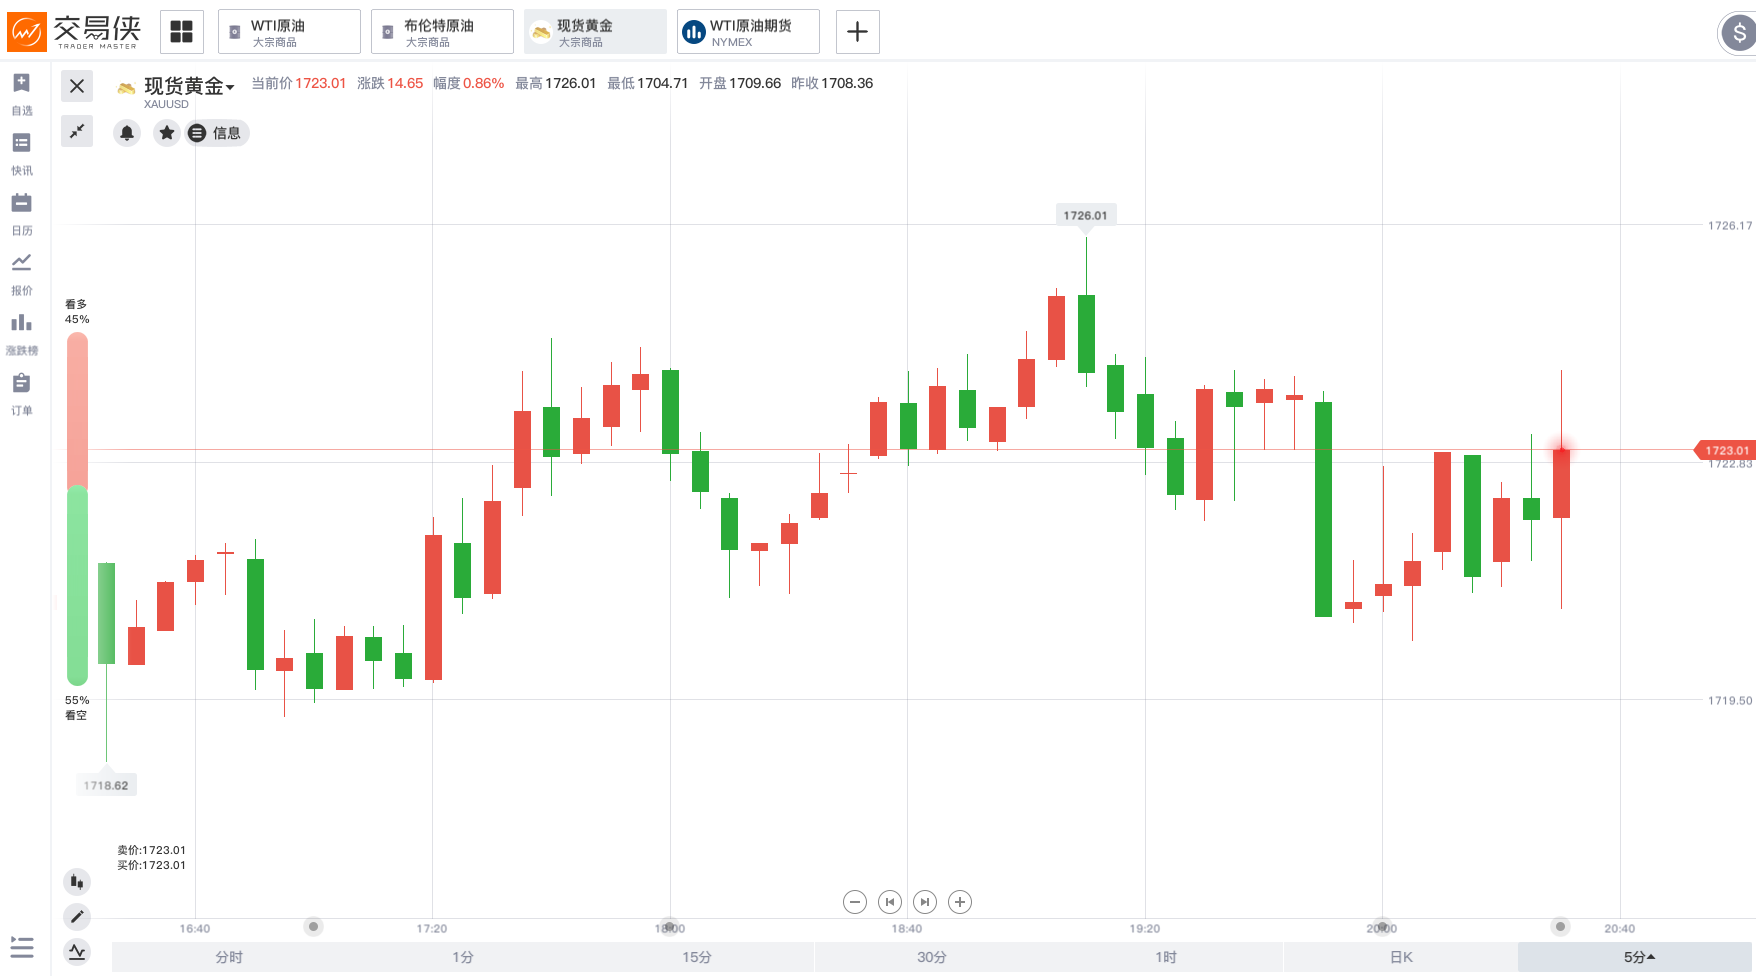Toggle the candlestick chart type button
This screenshot has width=1756, height=976.
coord(77,881)
